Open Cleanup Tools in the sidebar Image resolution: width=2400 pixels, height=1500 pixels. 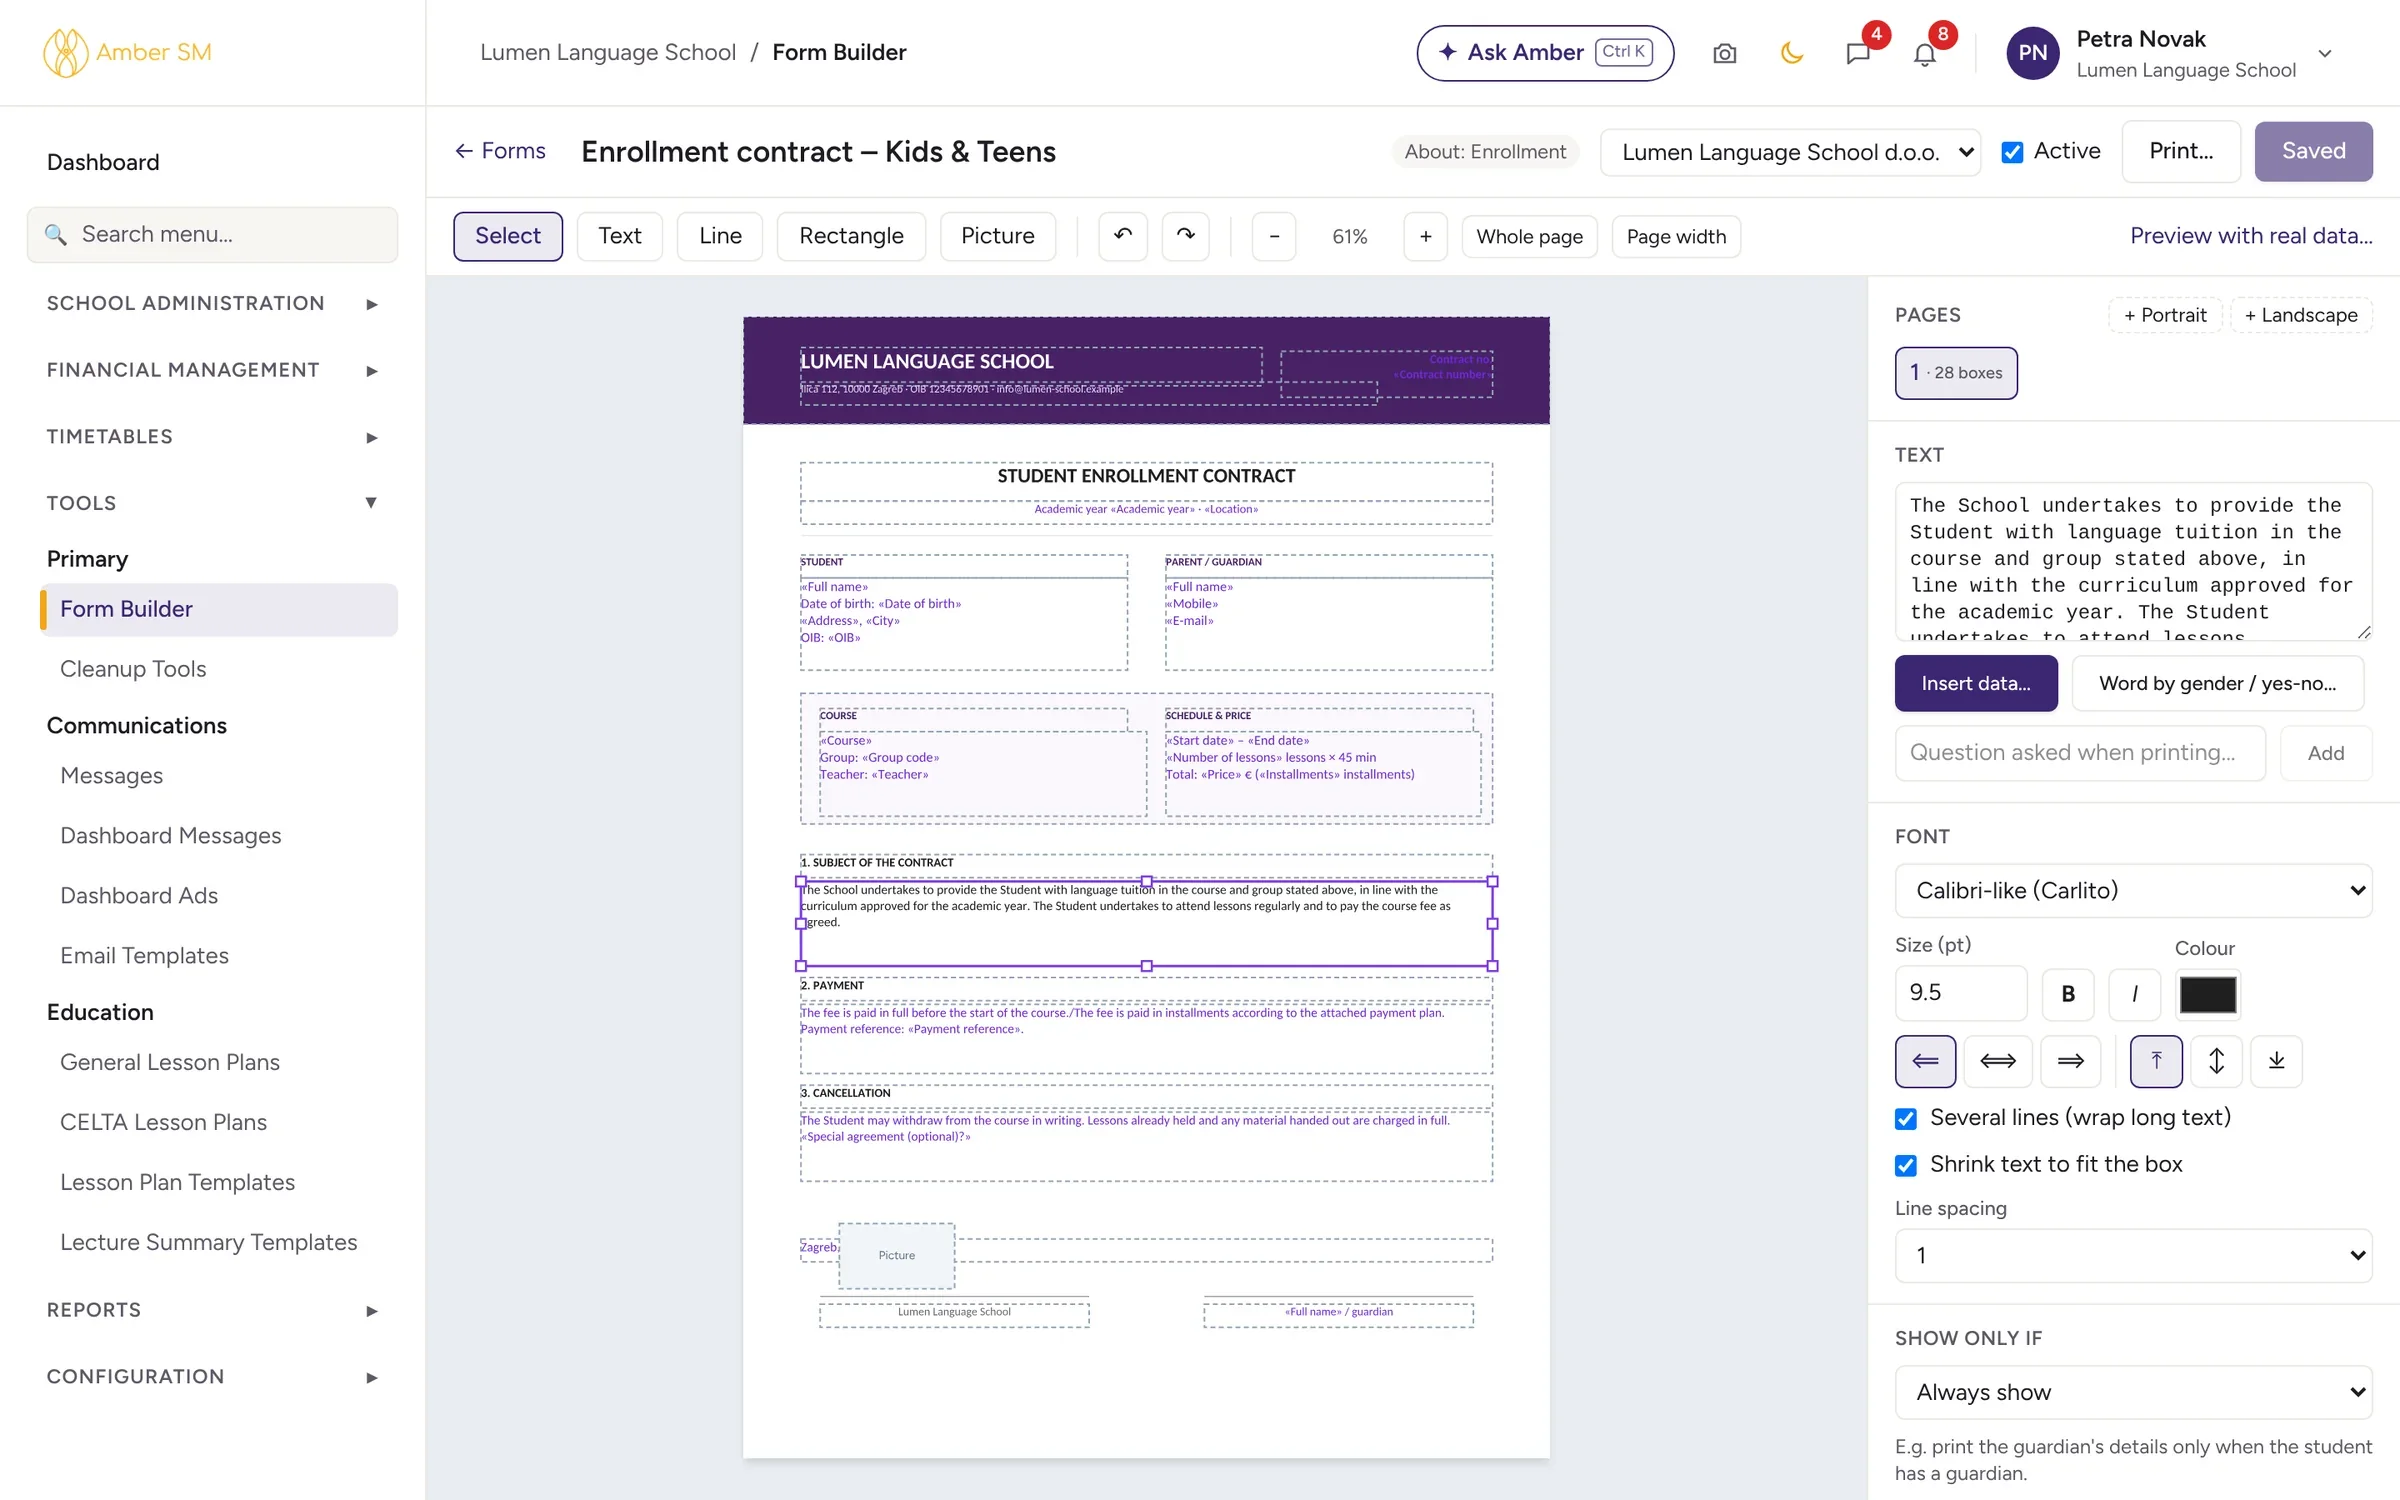point(133,669)
